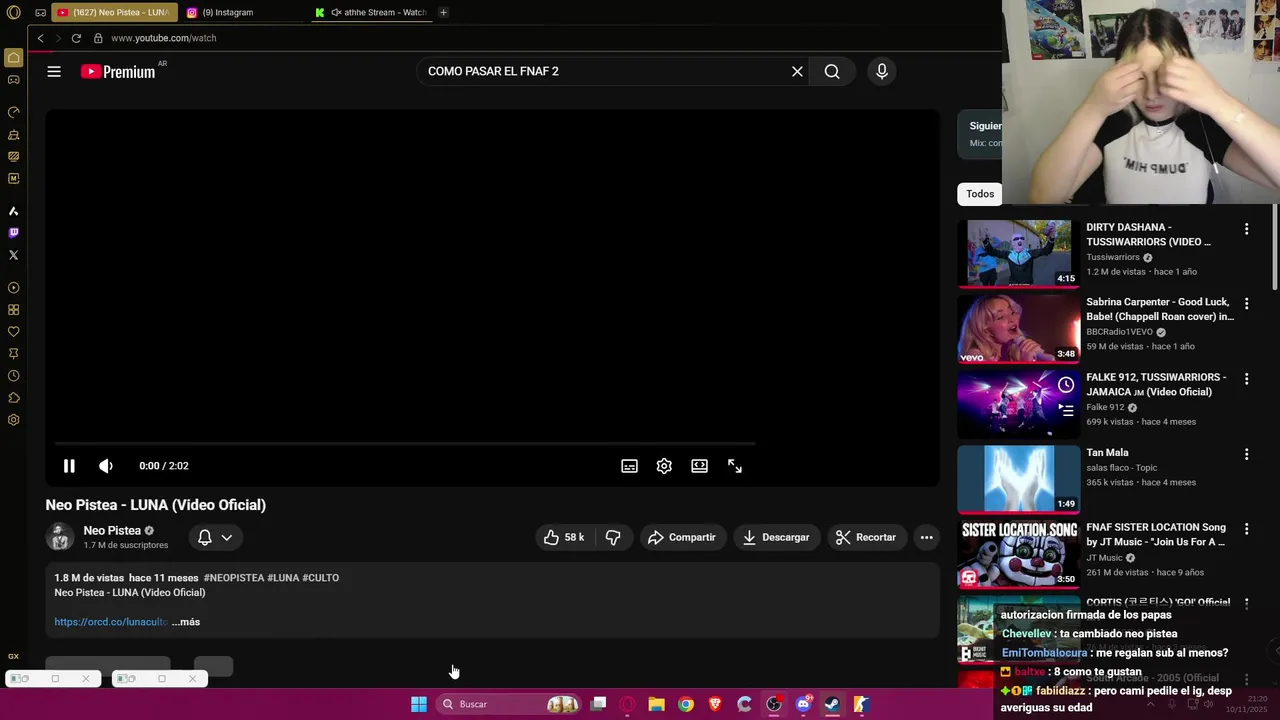The image size is (1280, 720).
Task: Open the Neo Pistea channel name link
Action: [x=112, y=531]
